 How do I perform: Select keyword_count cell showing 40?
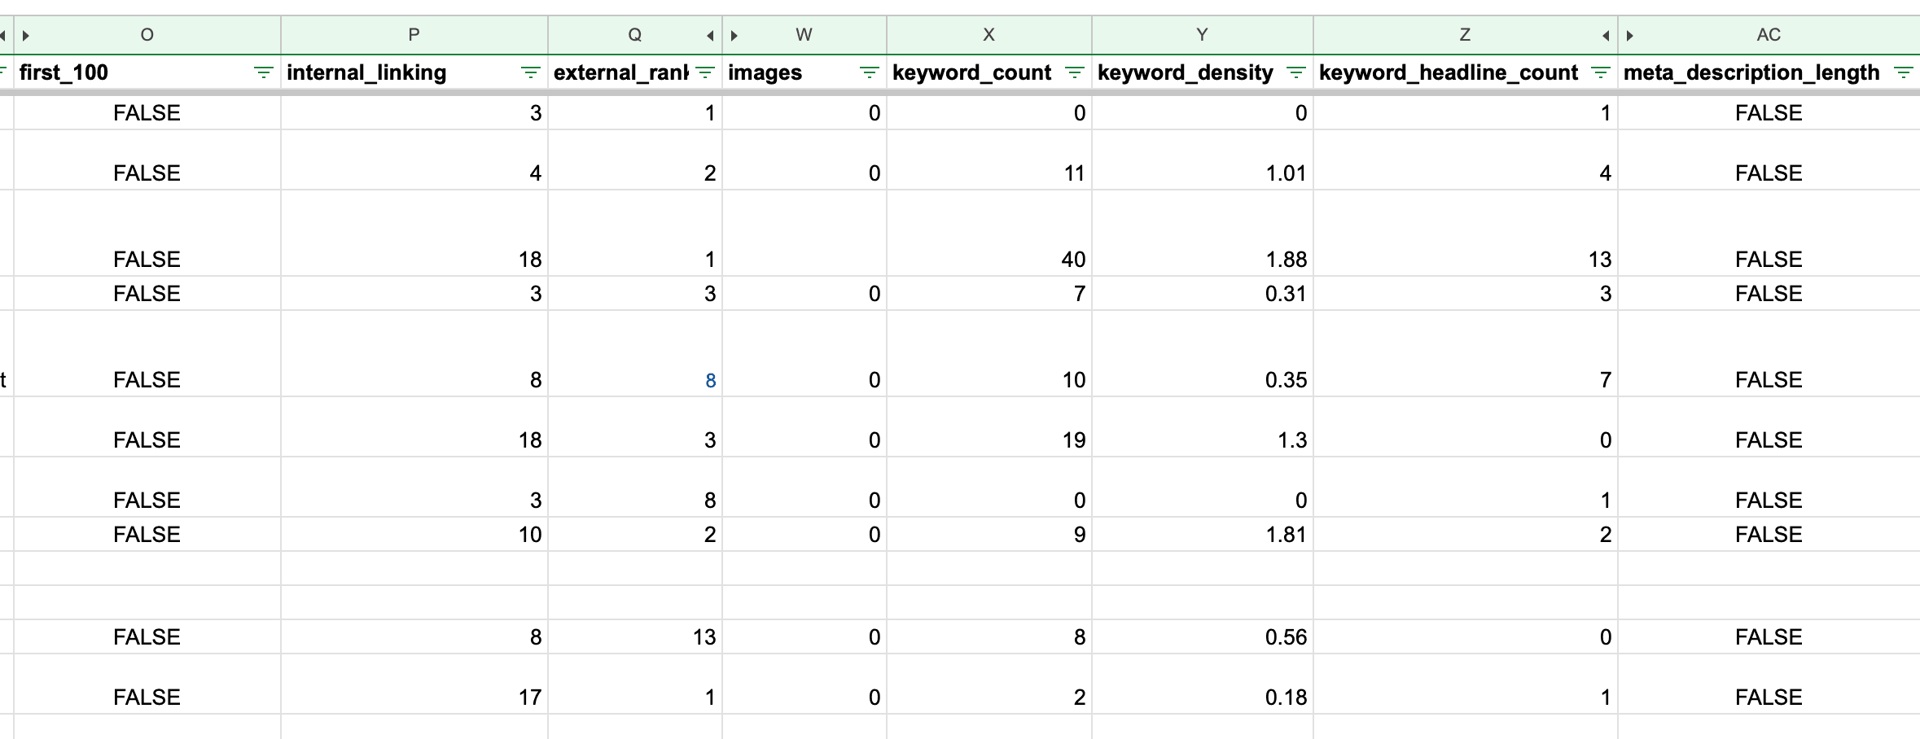tap(989, 233)
